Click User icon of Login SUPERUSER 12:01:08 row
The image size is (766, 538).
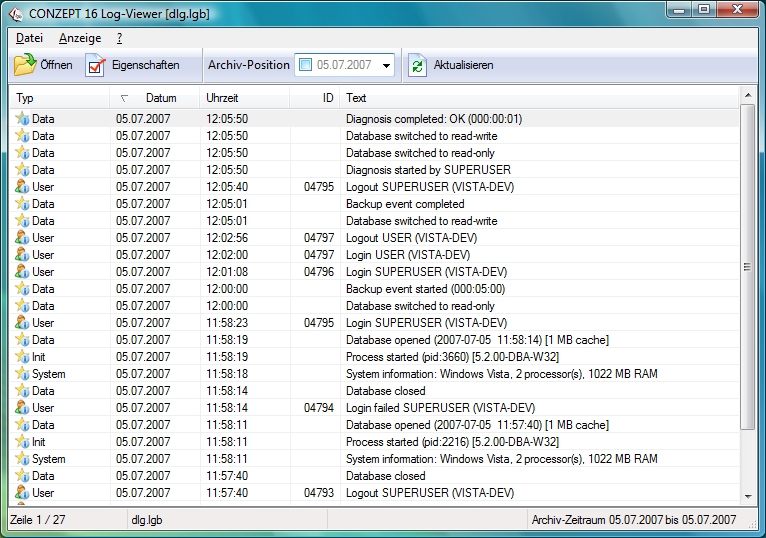[x=22, y=272]
